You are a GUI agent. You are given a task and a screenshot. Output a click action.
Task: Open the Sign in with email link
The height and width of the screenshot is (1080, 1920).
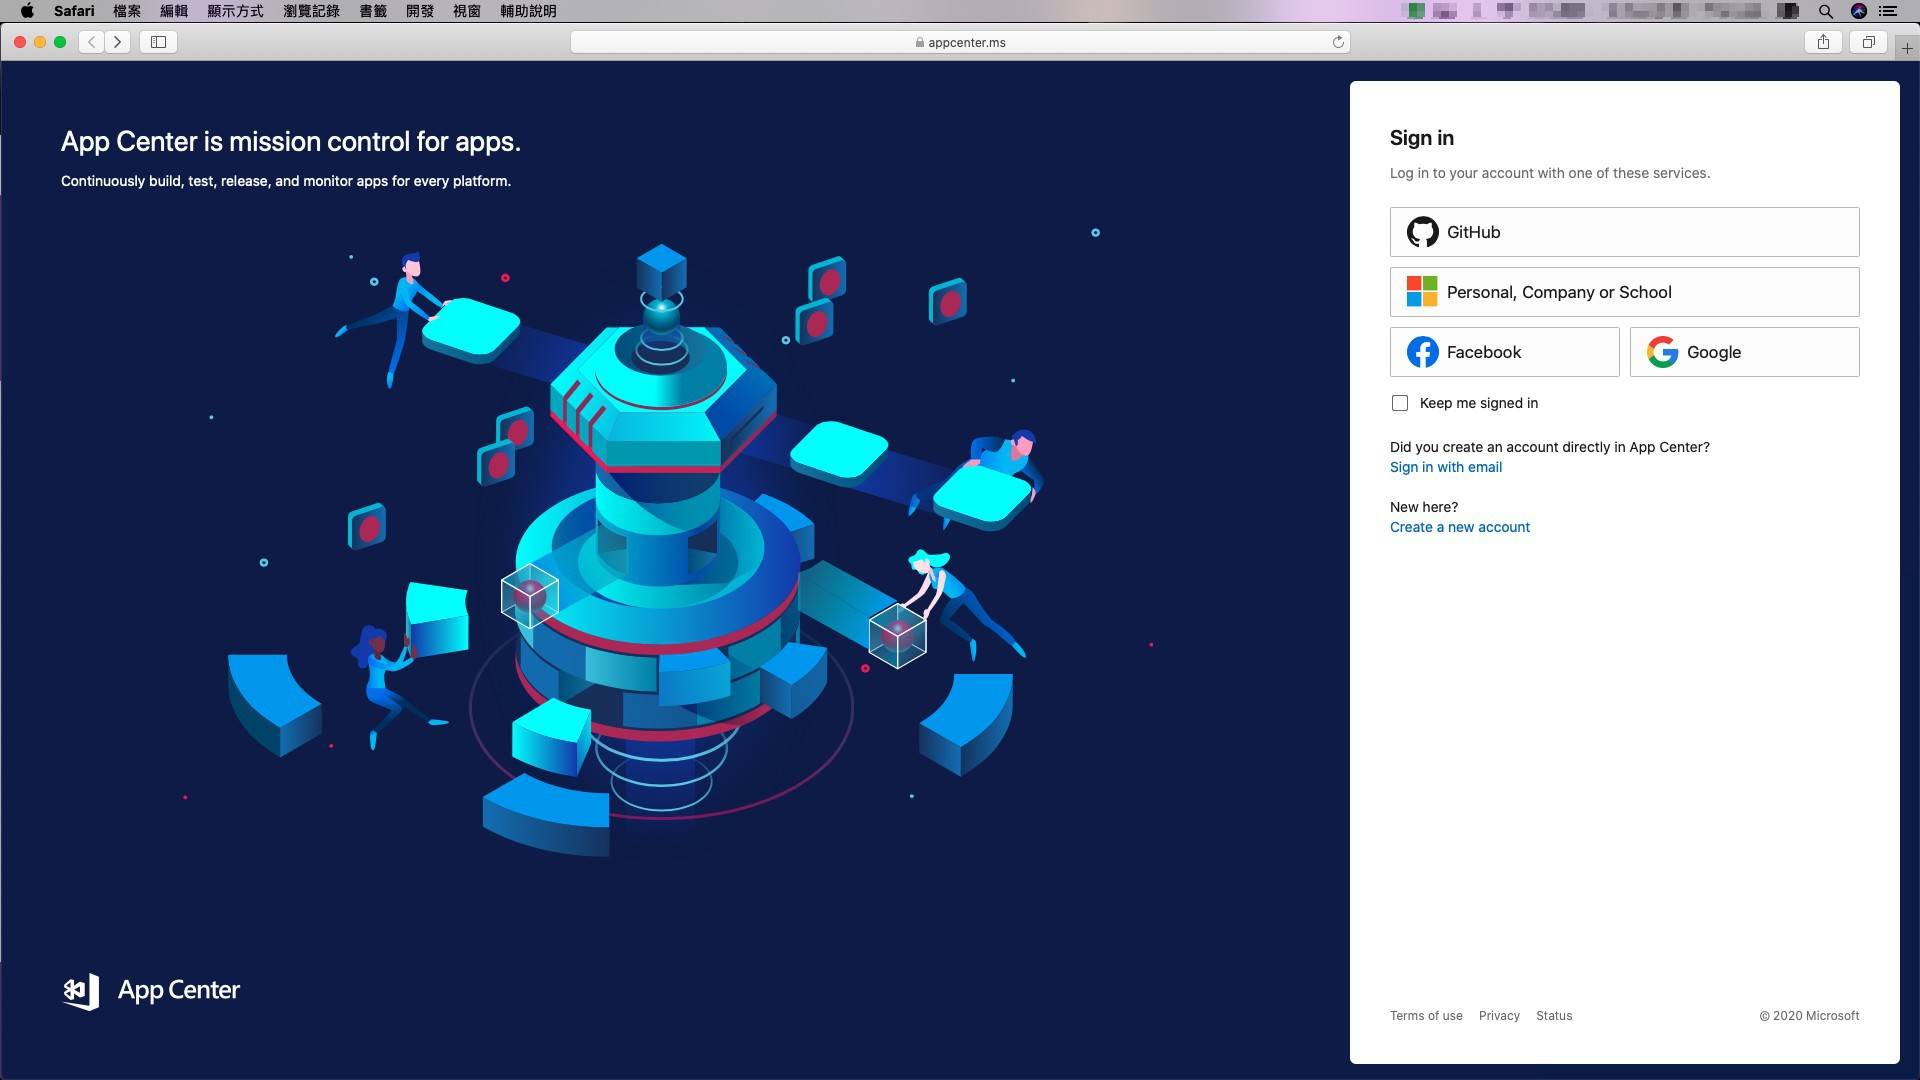click(1445, 467)
